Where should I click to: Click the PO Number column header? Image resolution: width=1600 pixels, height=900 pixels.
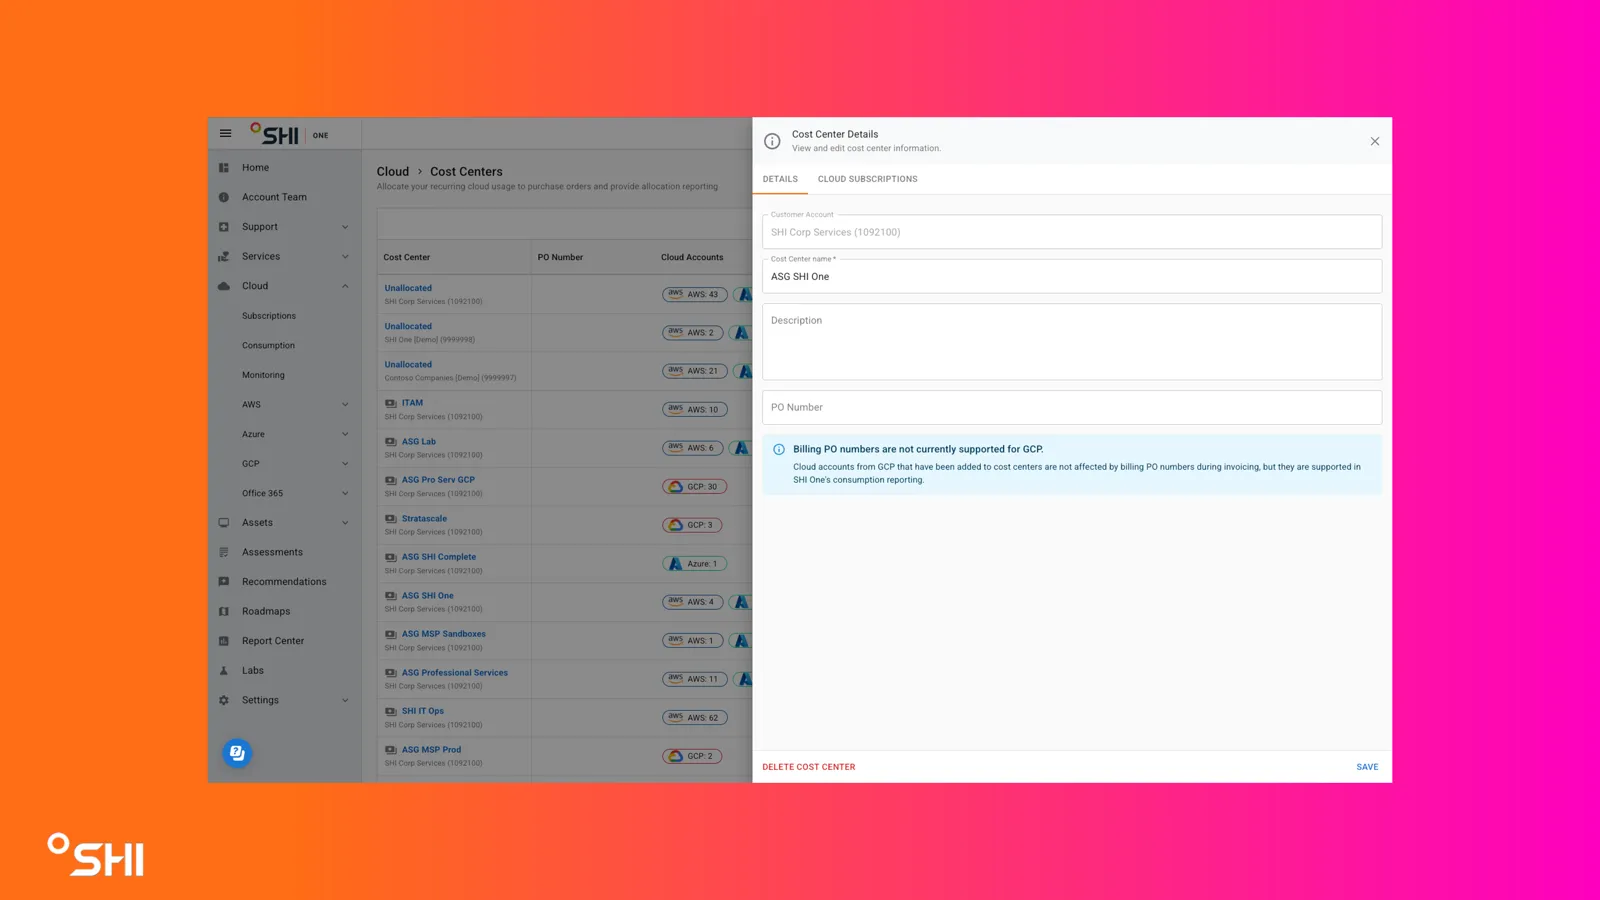pyautogui.click(x=560, y=257)
